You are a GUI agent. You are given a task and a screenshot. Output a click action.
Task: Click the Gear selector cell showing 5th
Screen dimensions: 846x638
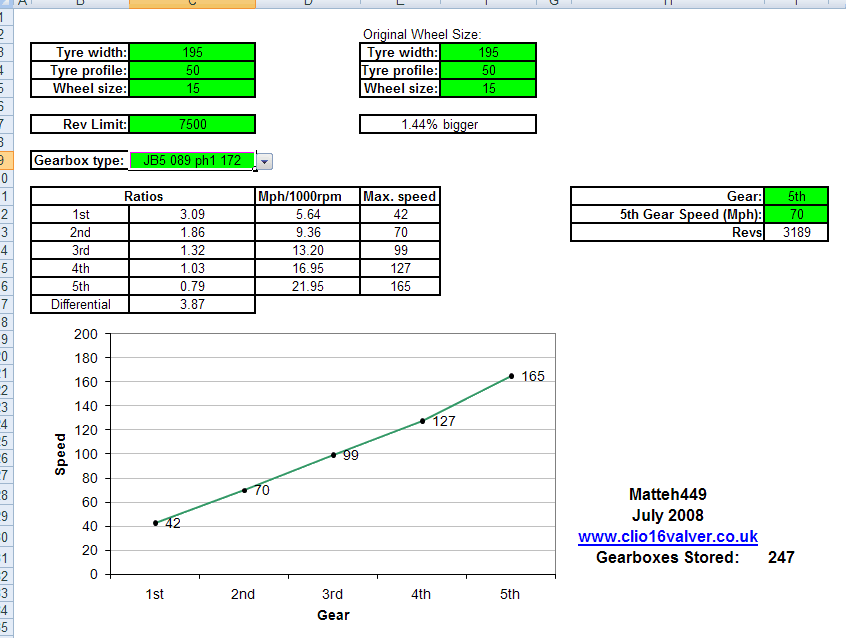pos(797,196)
